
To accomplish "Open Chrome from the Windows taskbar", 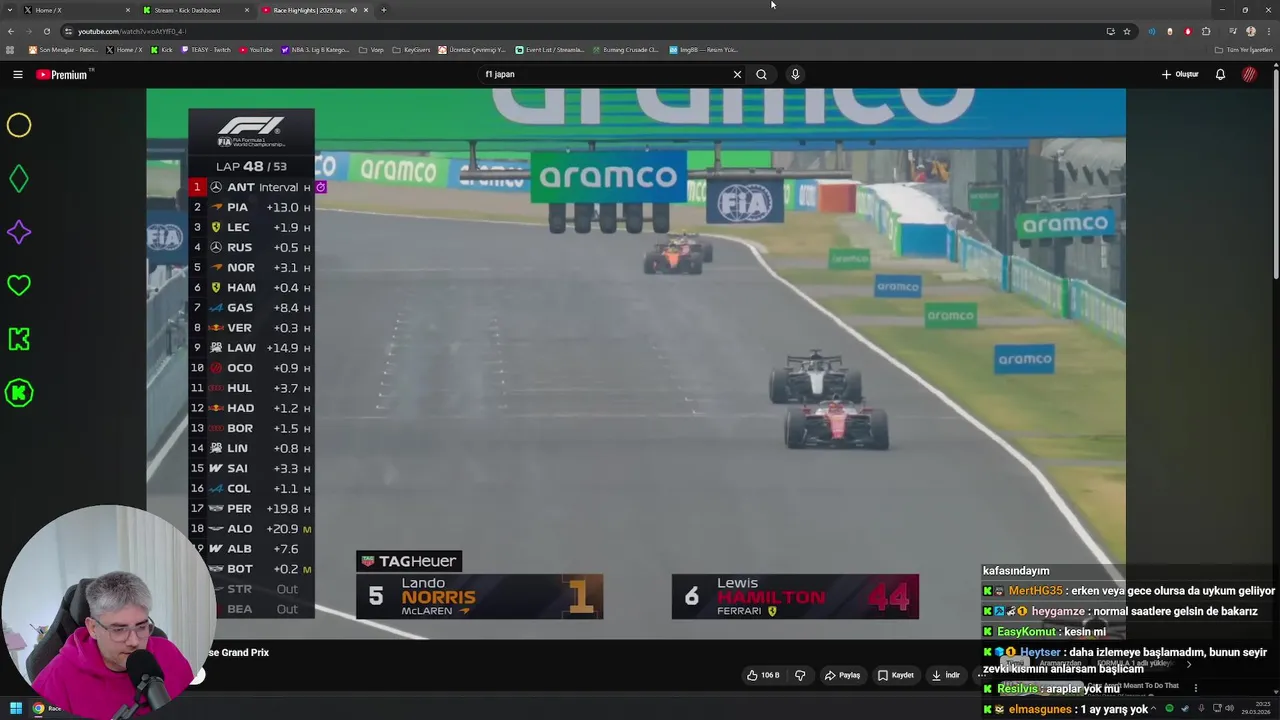I will tap(38, 708).
